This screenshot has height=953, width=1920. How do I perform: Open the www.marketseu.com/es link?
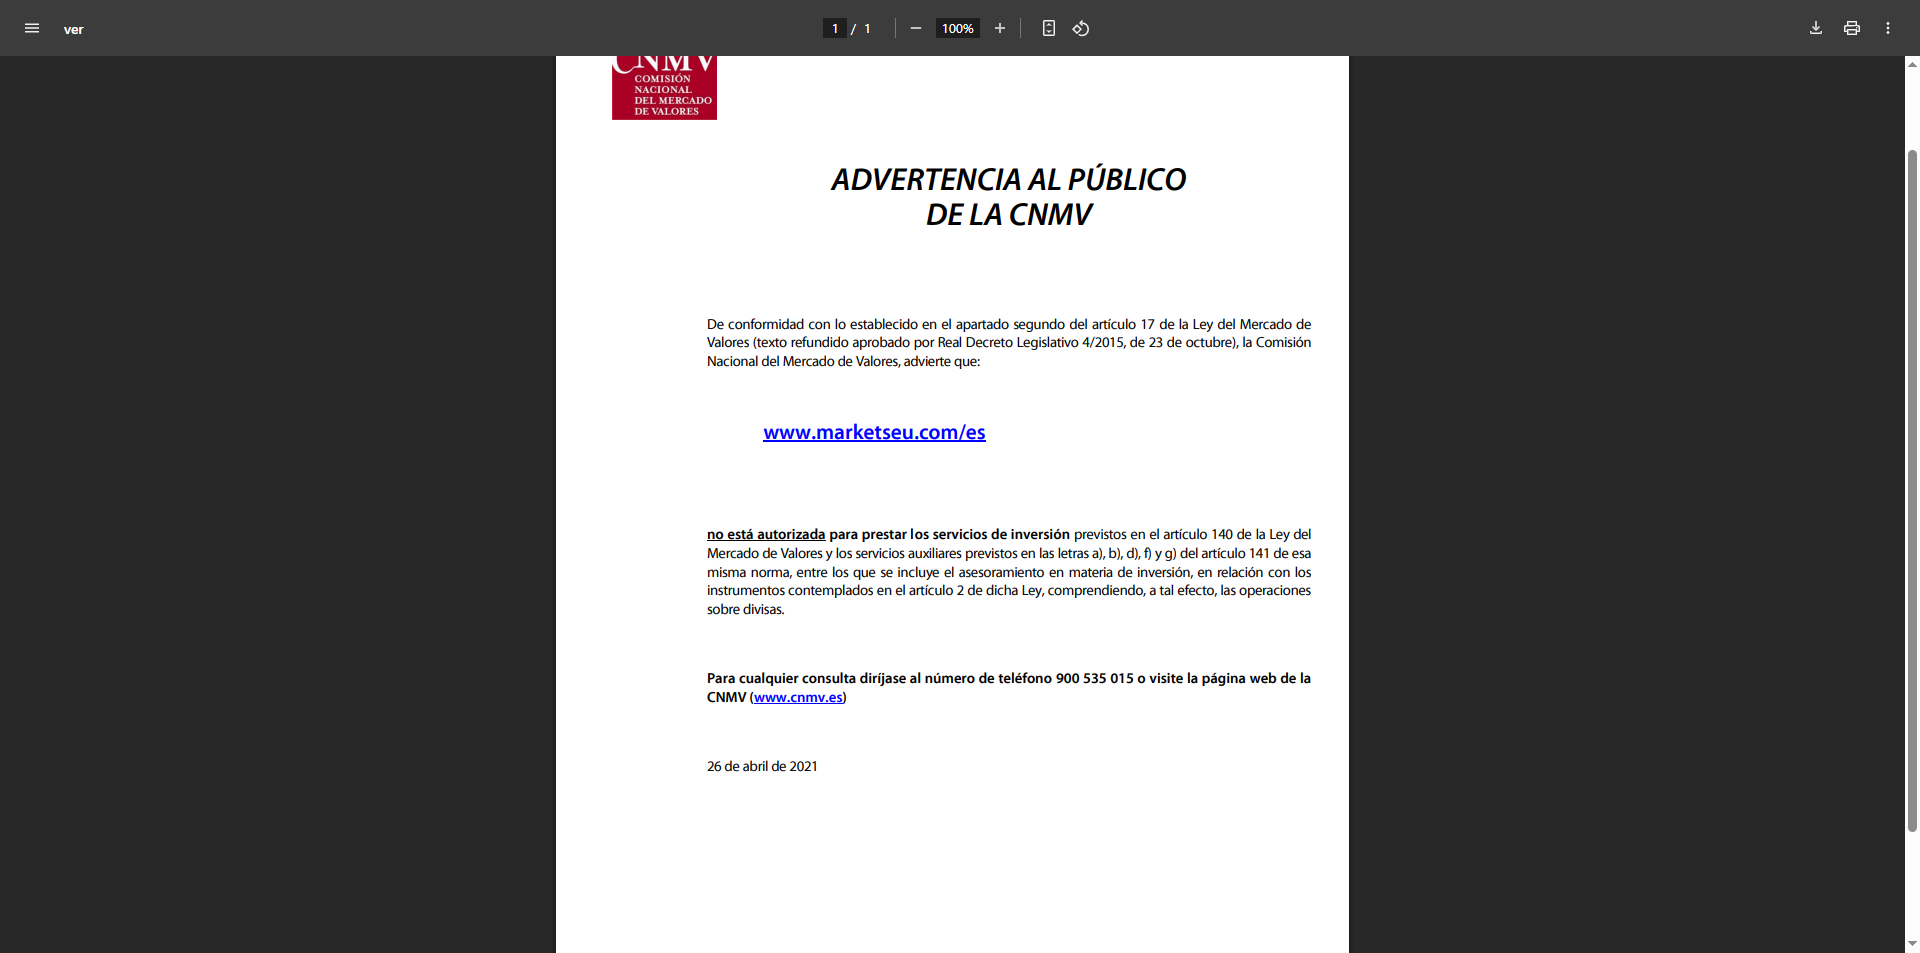click(x=874, y=432)
